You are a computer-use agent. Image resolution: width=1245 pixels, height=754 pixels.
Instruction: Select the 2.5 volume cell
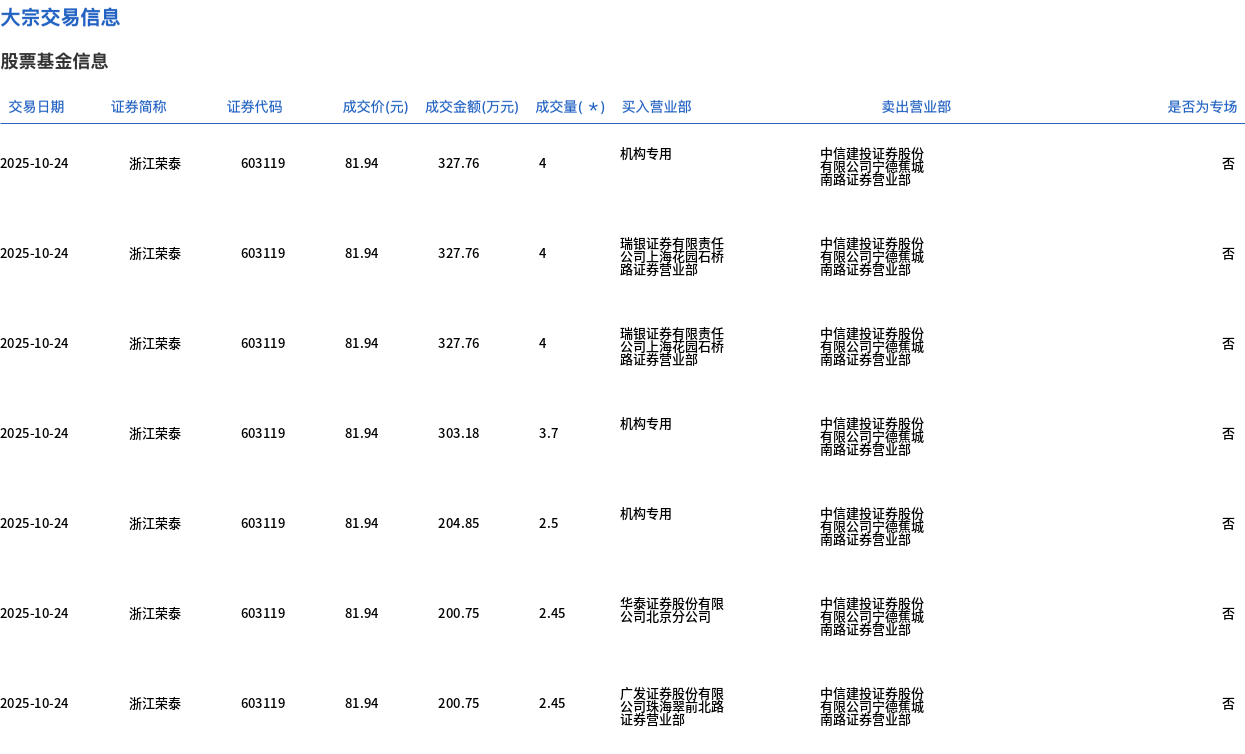(549, 524)
